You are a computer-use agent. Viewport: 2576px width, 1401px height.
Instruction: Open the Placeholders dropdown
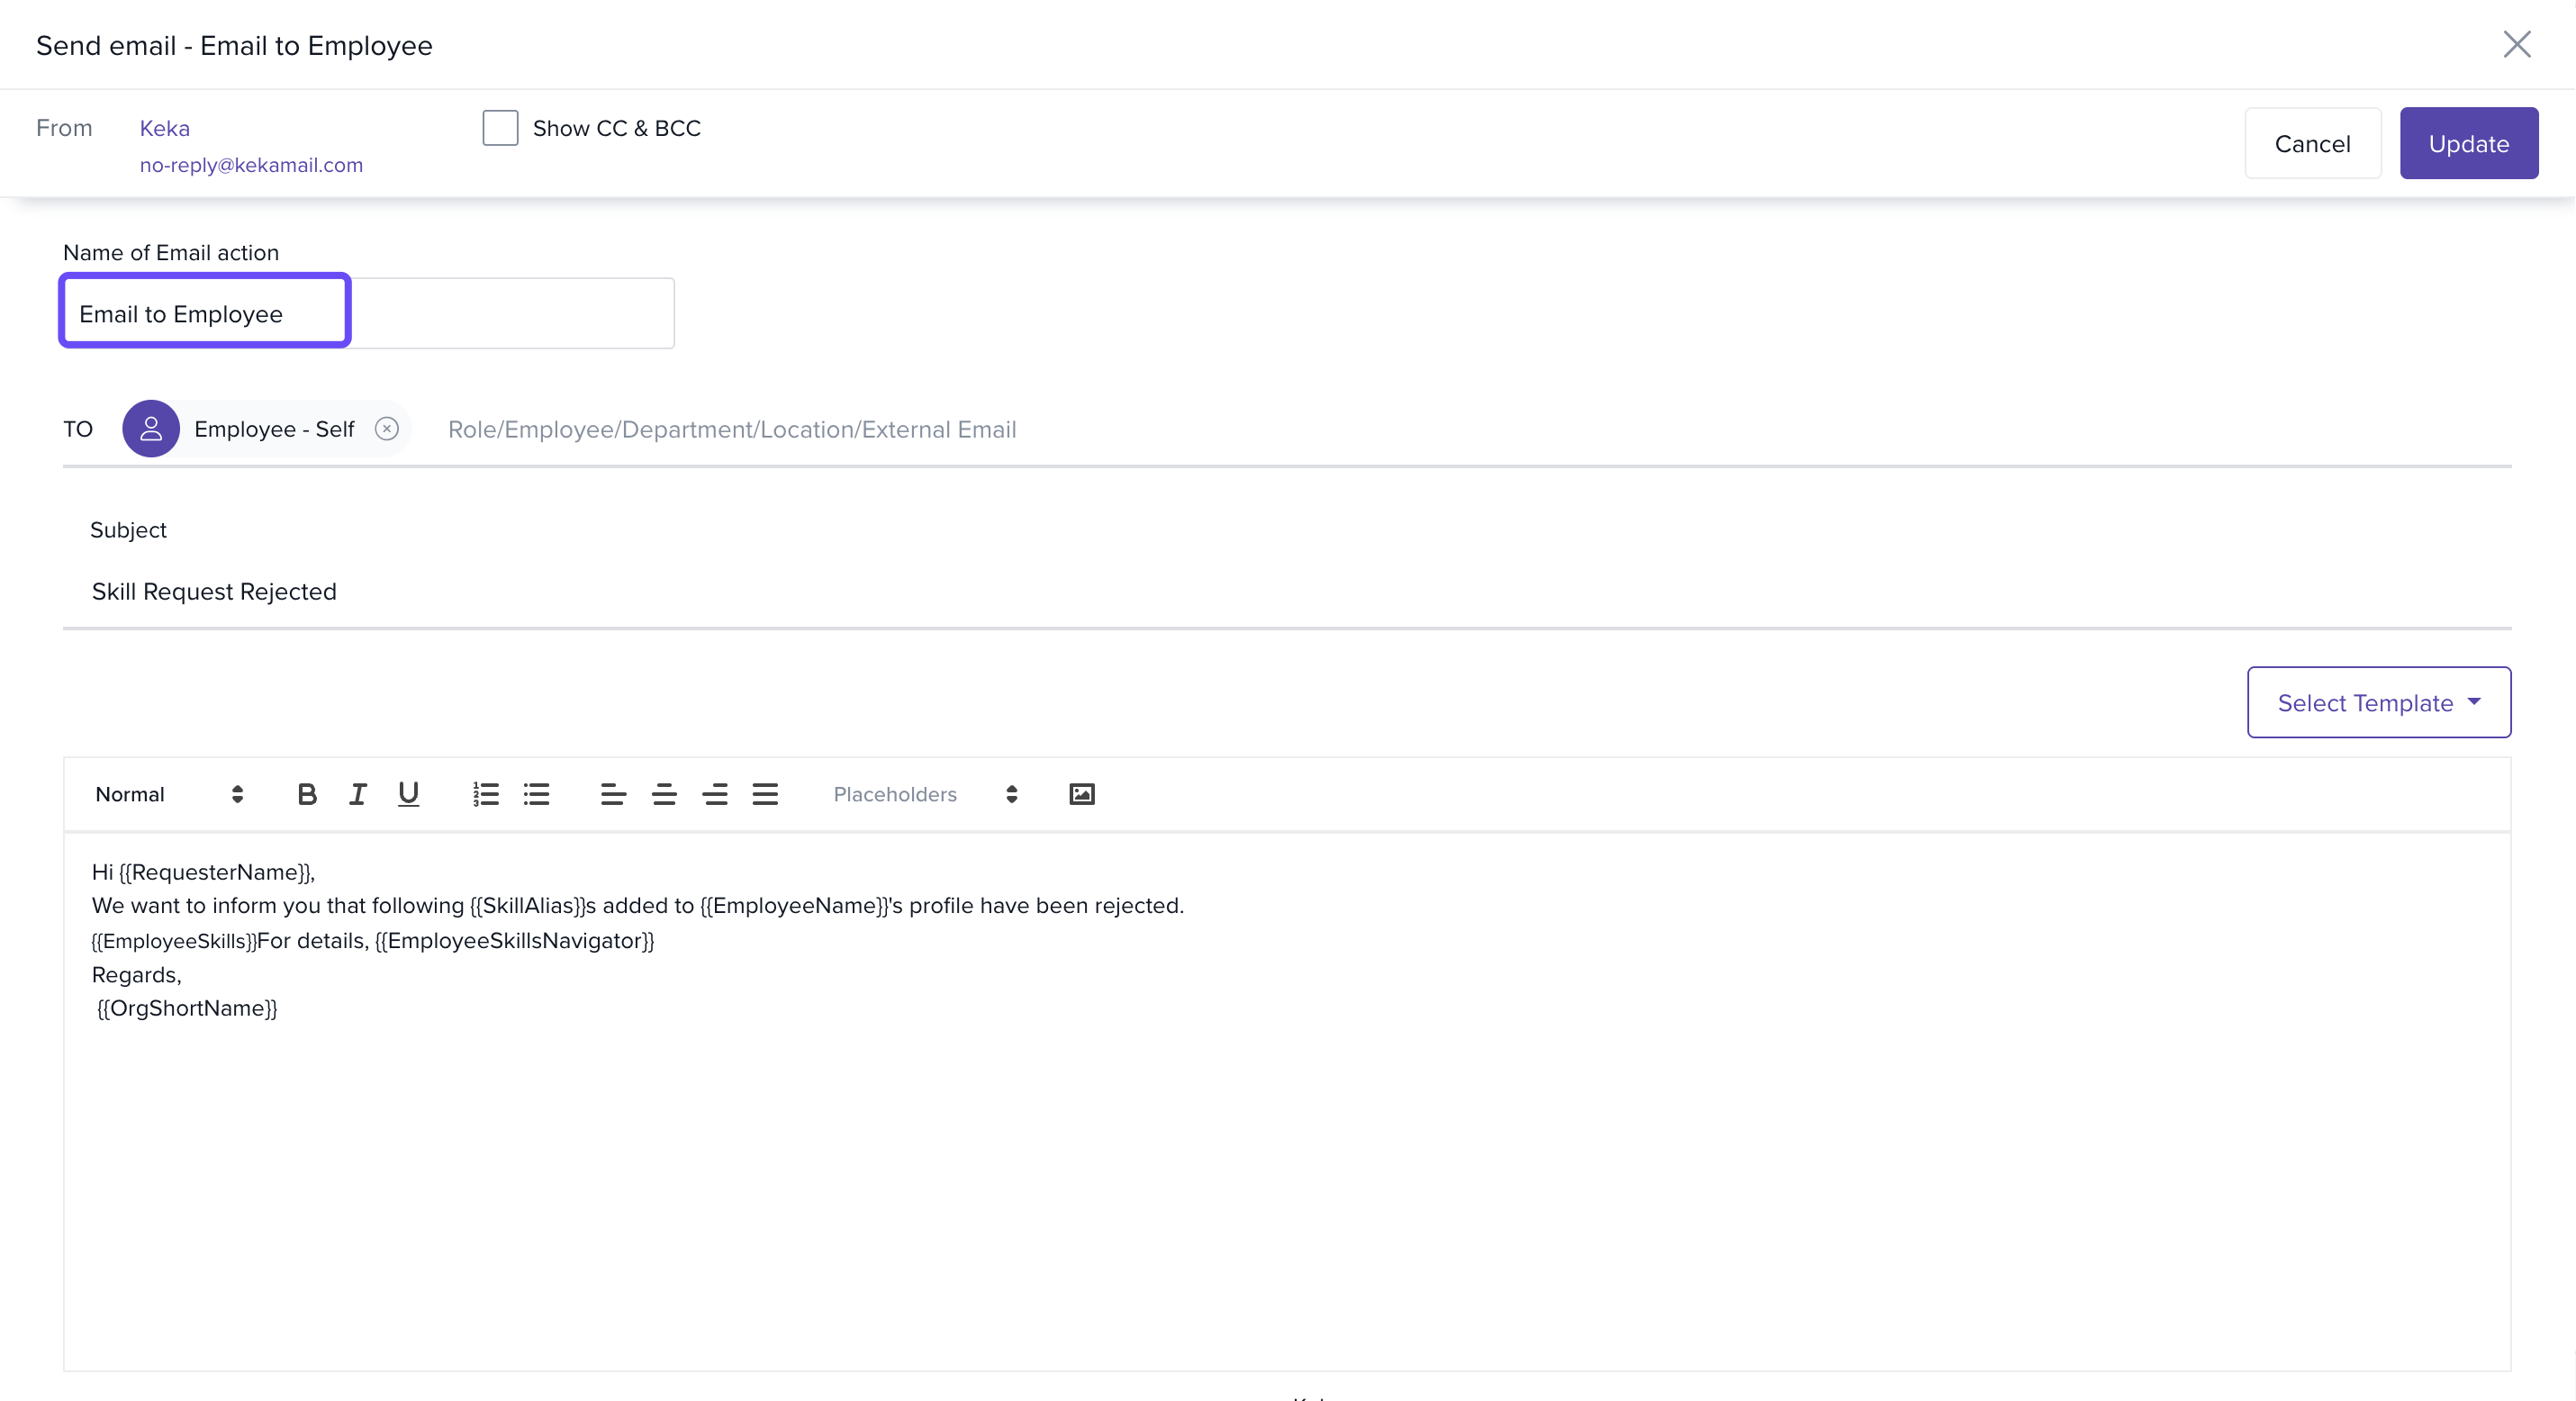point(924,794)
